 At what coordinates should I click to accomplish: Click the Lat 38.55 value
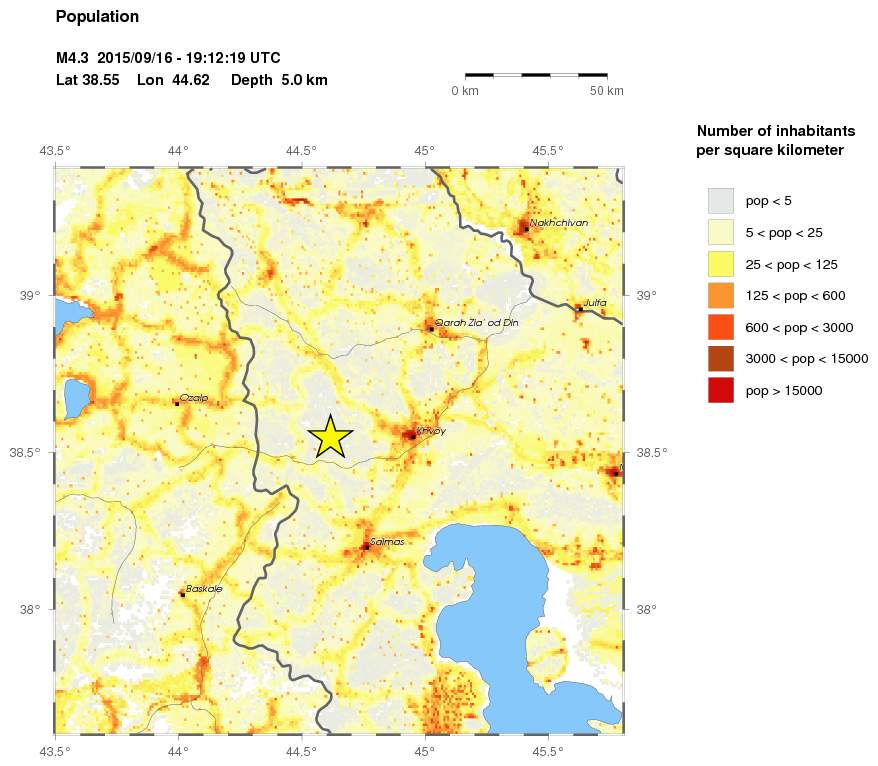pos(87,80)
